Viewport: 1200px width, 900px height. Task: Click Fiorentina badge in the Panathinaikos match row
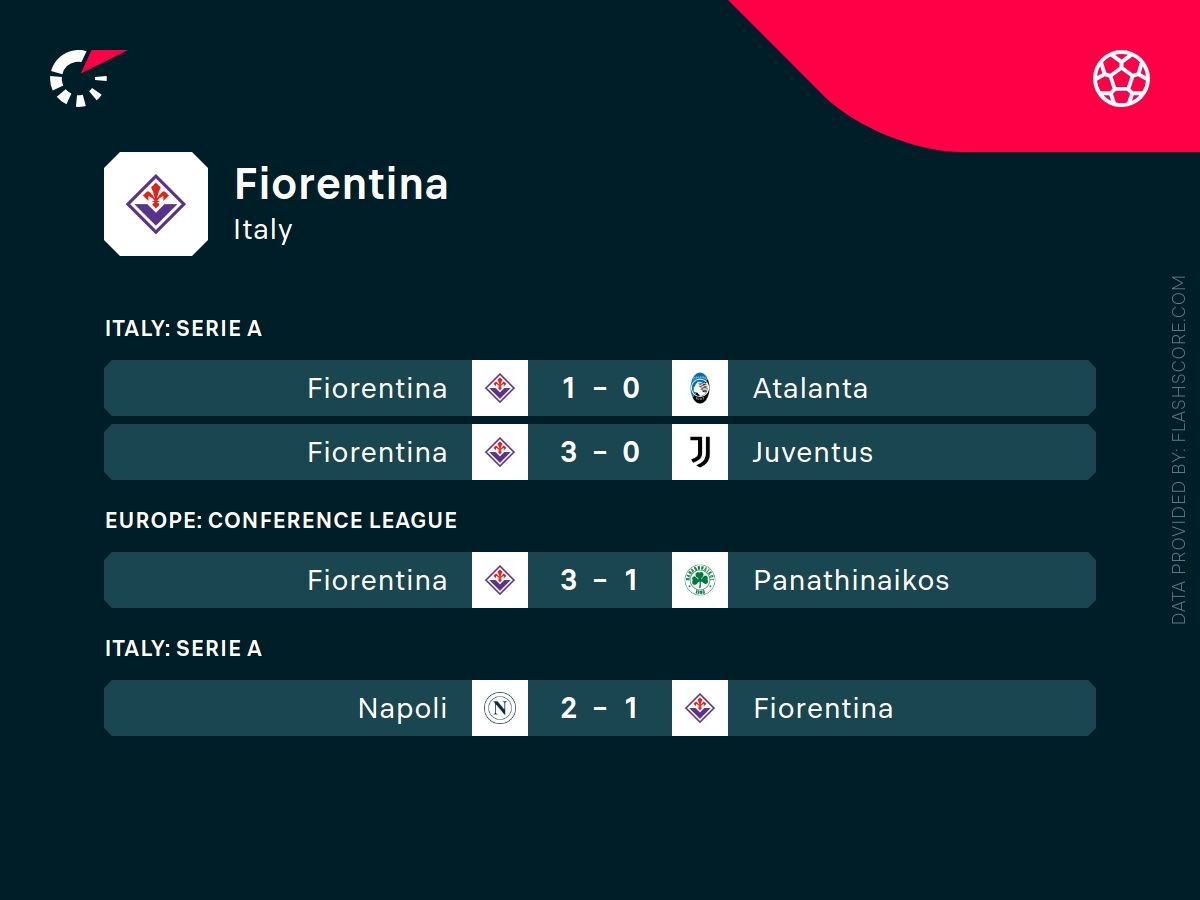click(x=500, y=580)
